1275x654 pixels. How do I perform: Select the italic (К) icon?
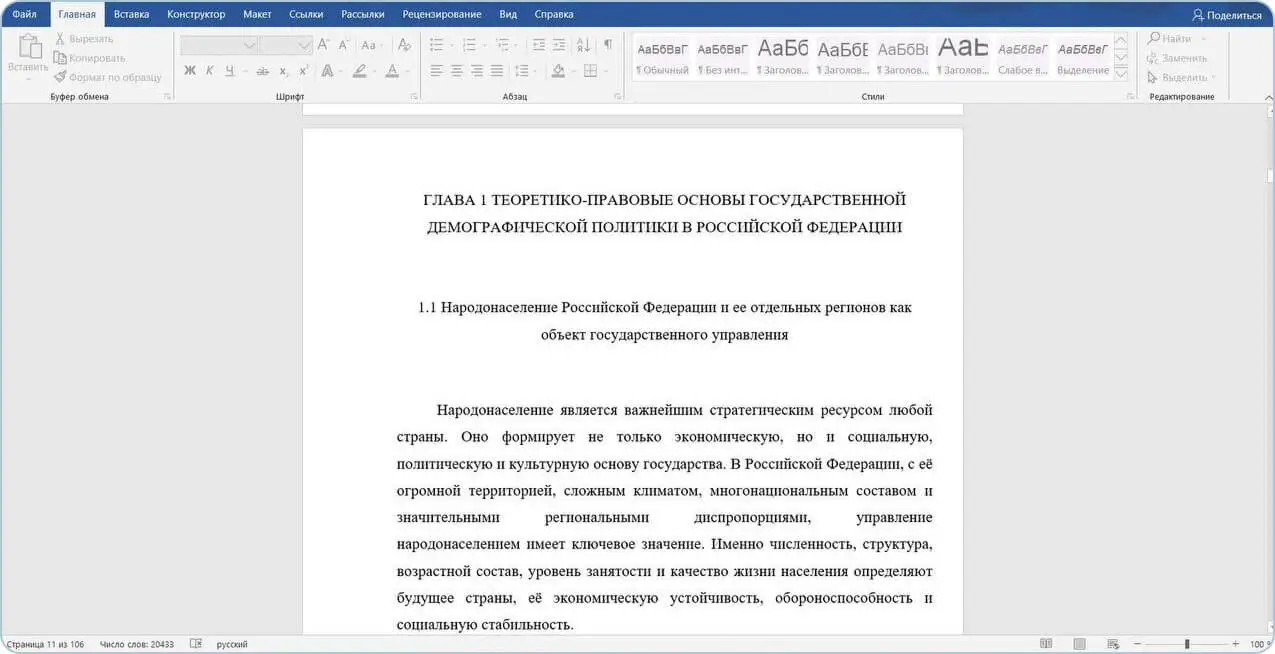[x=209, y=70]
